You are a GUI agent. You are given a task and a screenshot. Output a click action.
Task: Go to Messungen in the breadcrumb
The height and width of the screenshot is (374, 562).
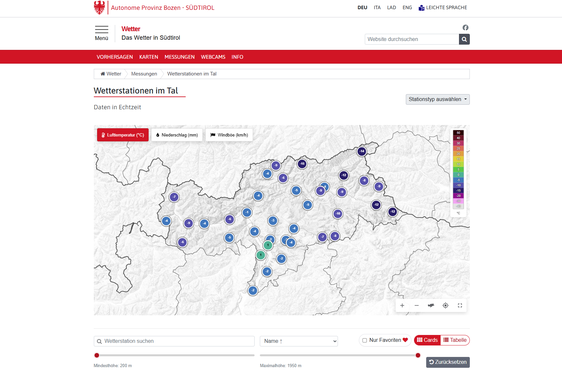pyautogui.click(x=144, y=74)
